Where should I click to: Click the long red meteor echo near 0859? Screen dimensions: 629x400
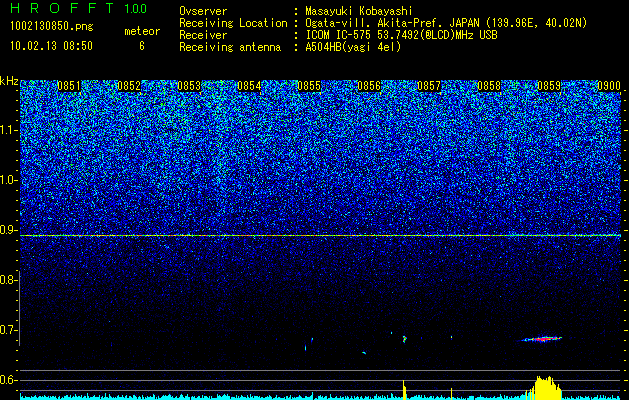(x=542, y=339)
